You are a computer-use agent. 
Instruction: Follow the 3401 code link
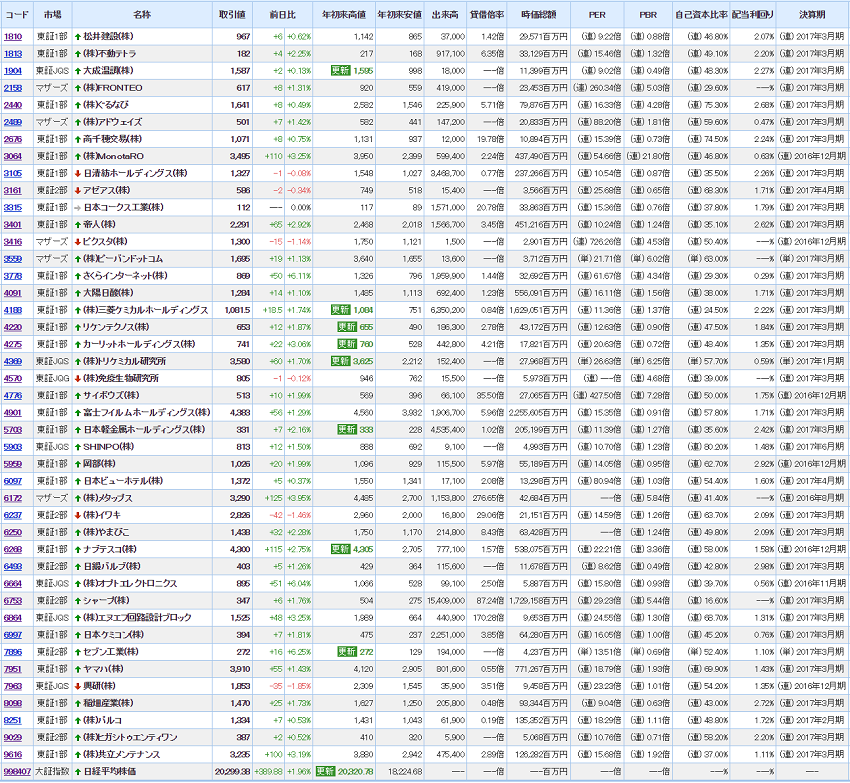click(x=13, y=225)
